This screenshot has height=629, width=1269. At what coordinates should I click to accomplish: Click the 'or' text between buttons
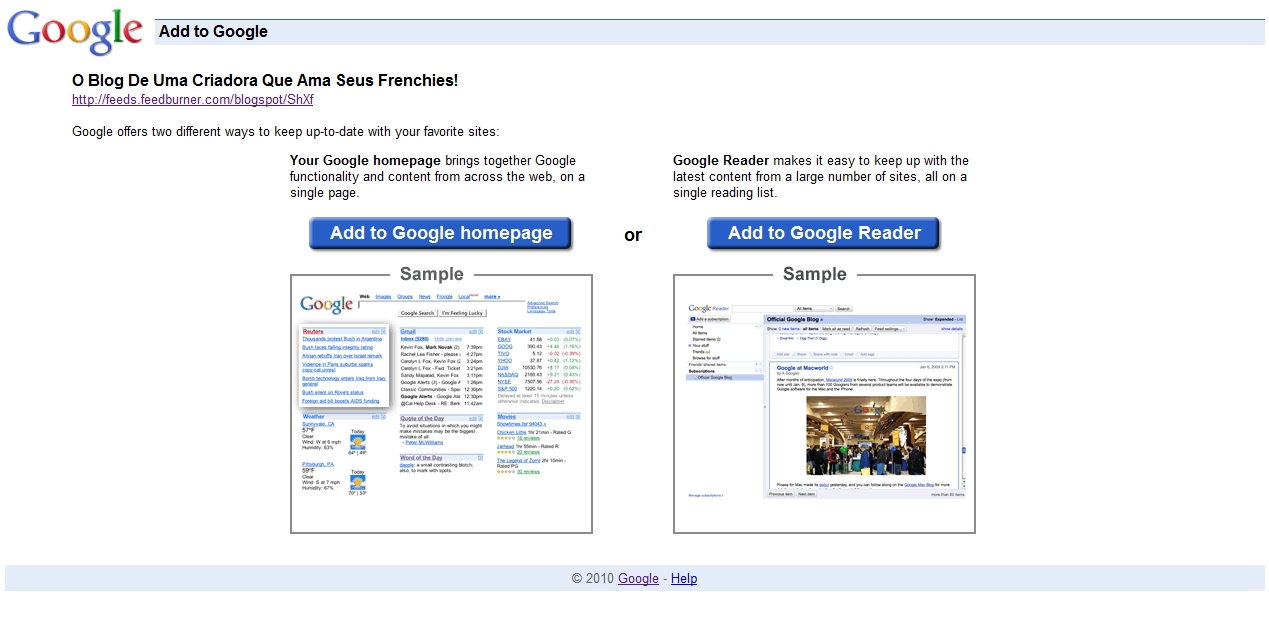633,235
